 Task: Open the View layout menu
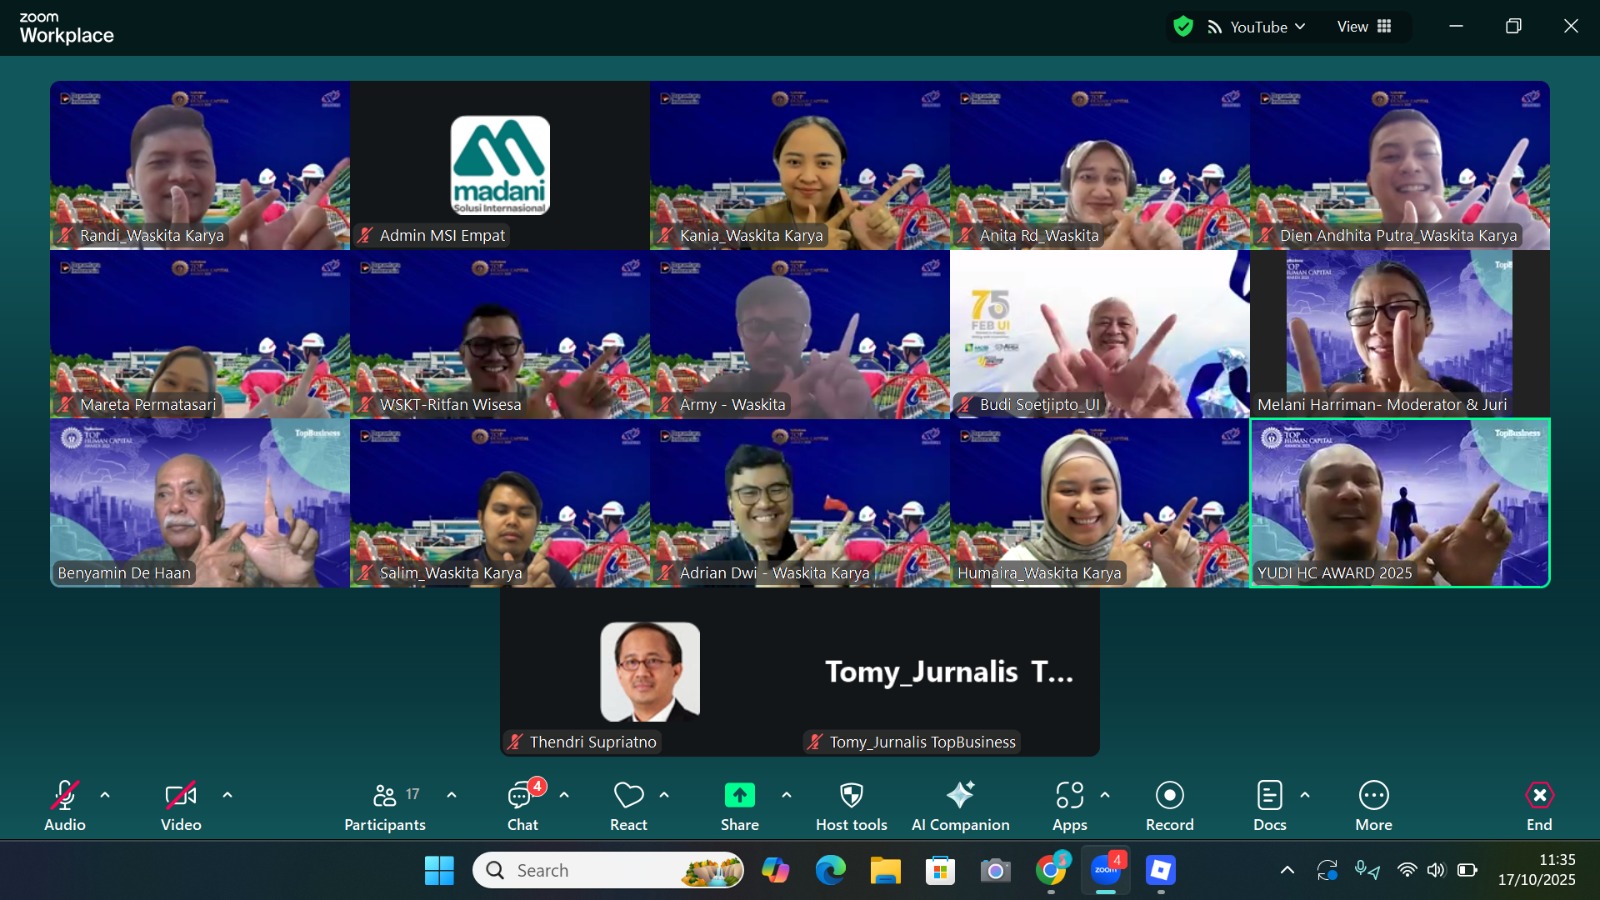1364,27
